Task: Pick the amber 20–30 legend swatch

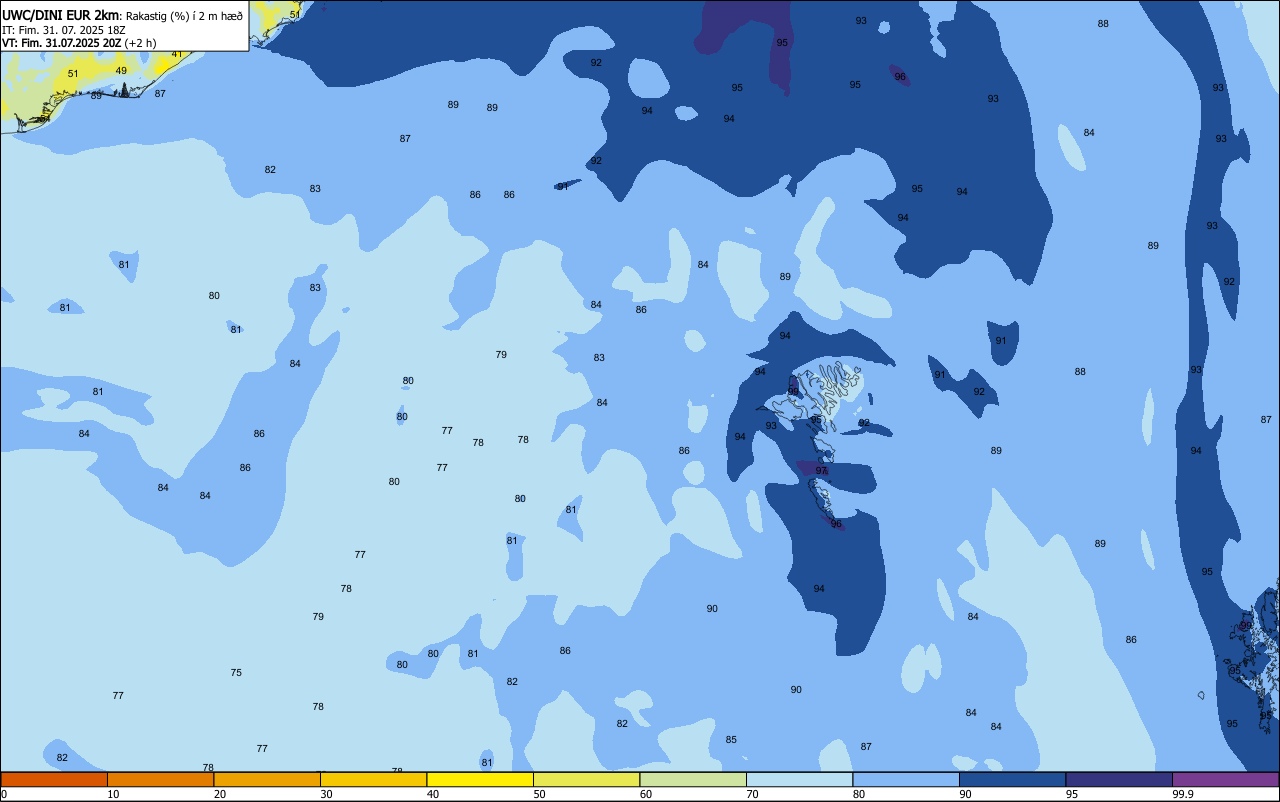Action: [267, 779]
